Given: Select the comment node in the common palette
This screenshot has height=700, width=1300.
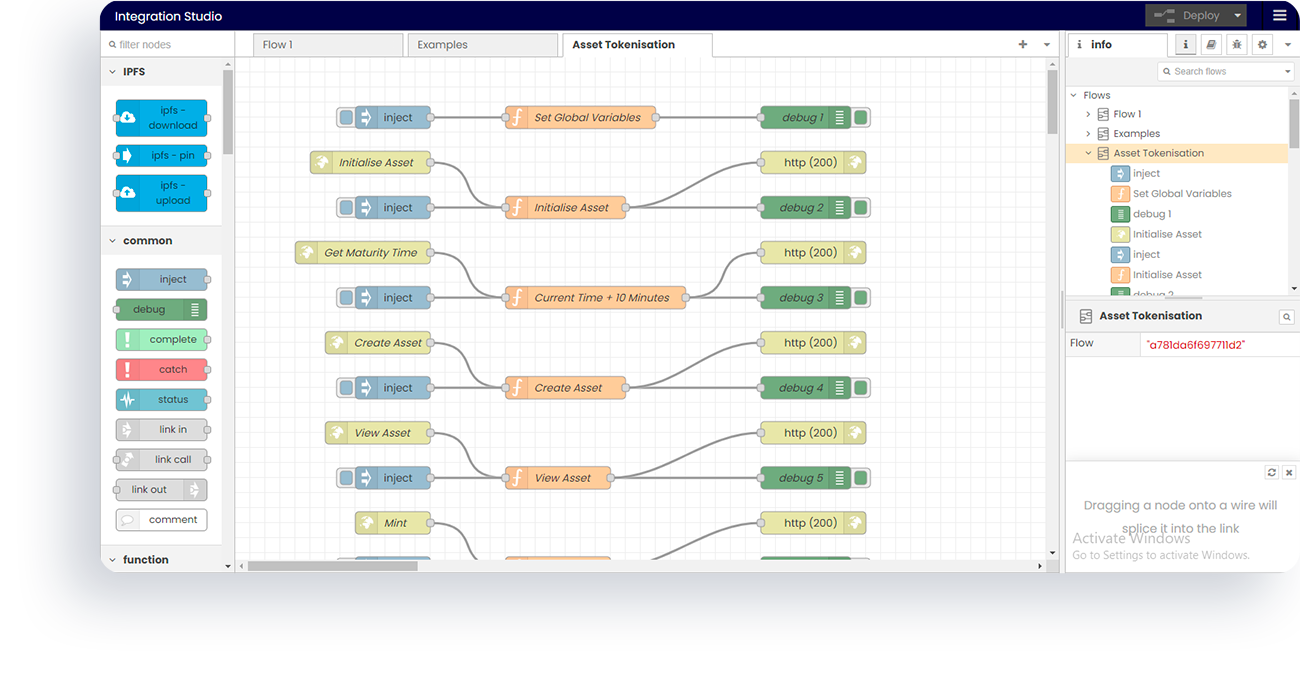Looking at the screenshot, I should pos(161,519).
